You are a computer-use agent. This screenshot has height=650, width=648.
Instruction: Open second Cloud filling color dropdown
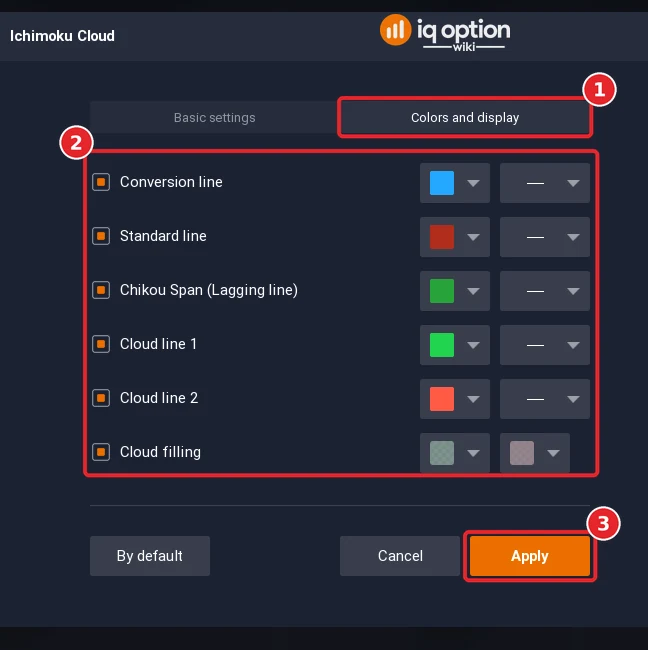534,453
